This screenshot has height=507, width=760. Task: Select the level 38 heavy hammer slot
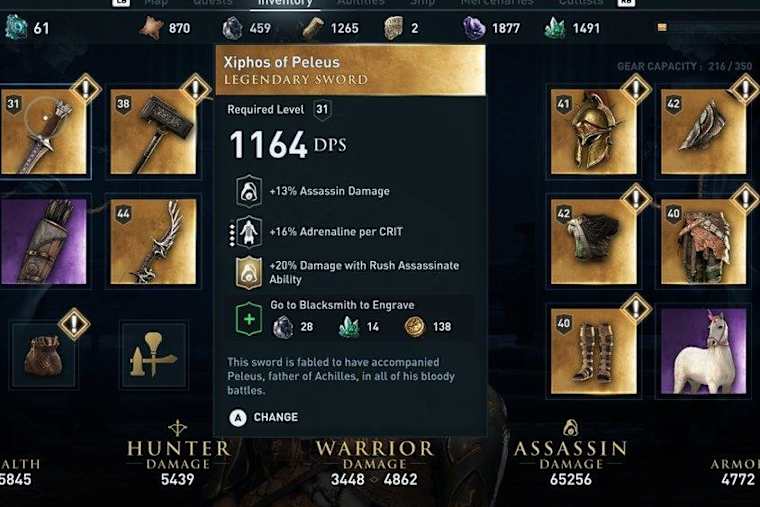(153, 131)
